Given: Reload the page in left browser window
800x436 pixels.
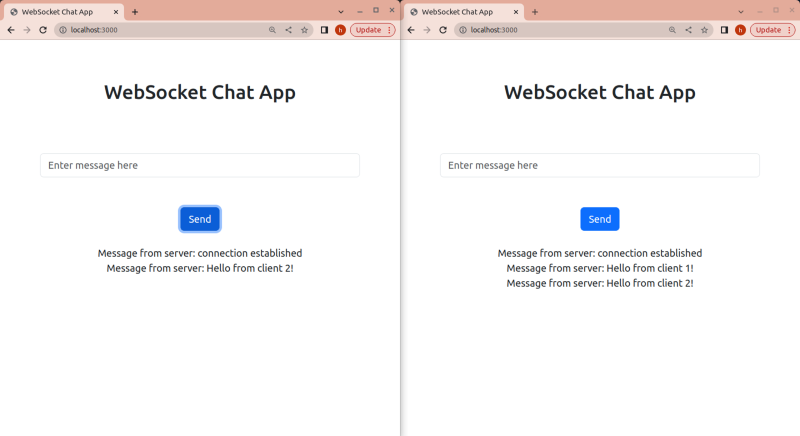Looking at the screenshot, I should click(43, 30).
